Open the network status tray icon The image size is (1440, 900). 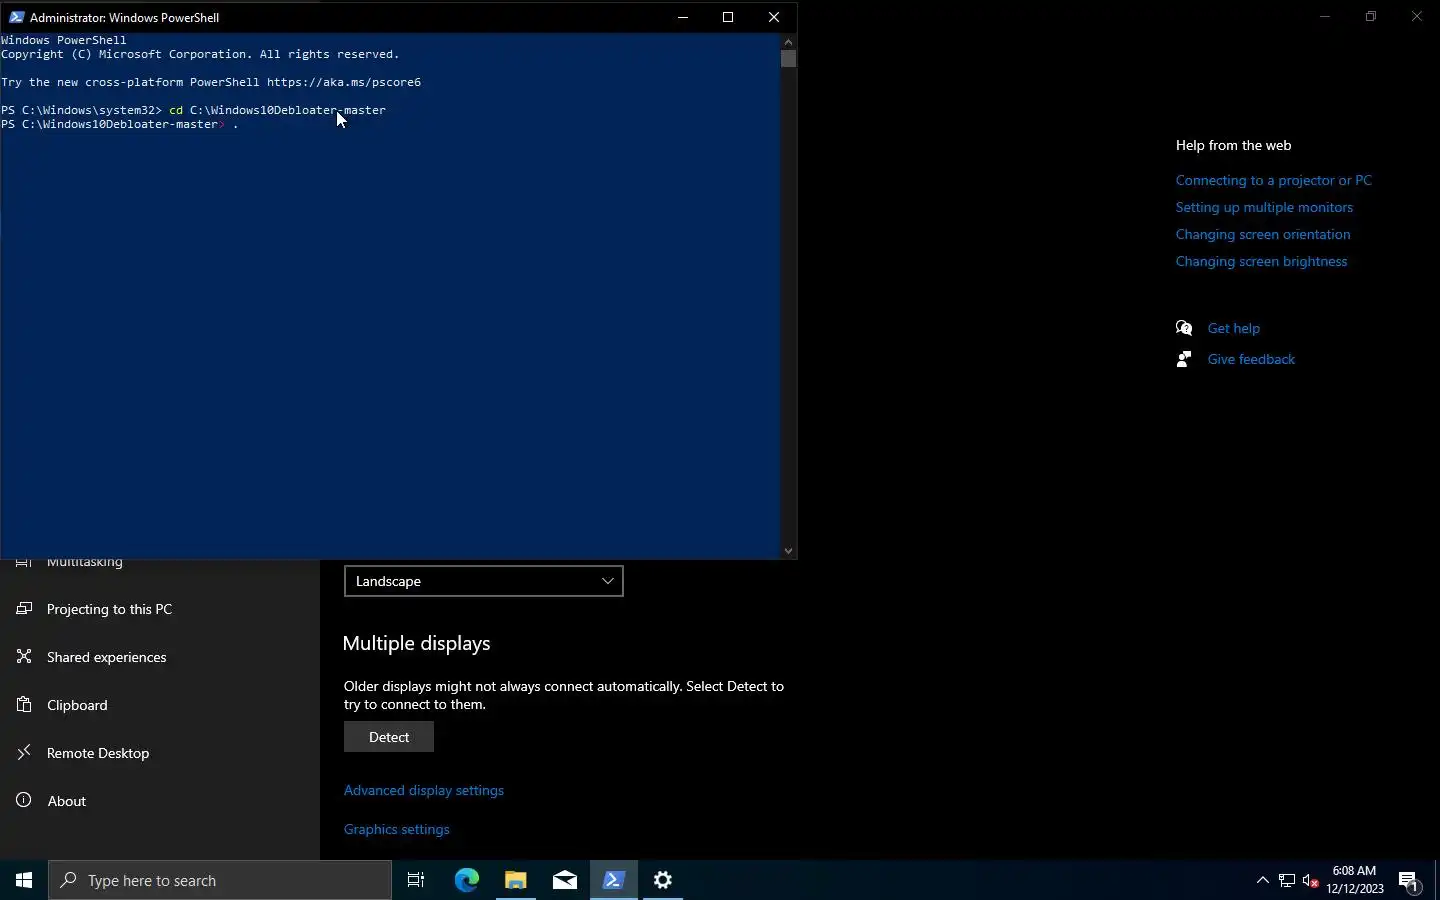pyautogui.click(x=1287, y=880)
